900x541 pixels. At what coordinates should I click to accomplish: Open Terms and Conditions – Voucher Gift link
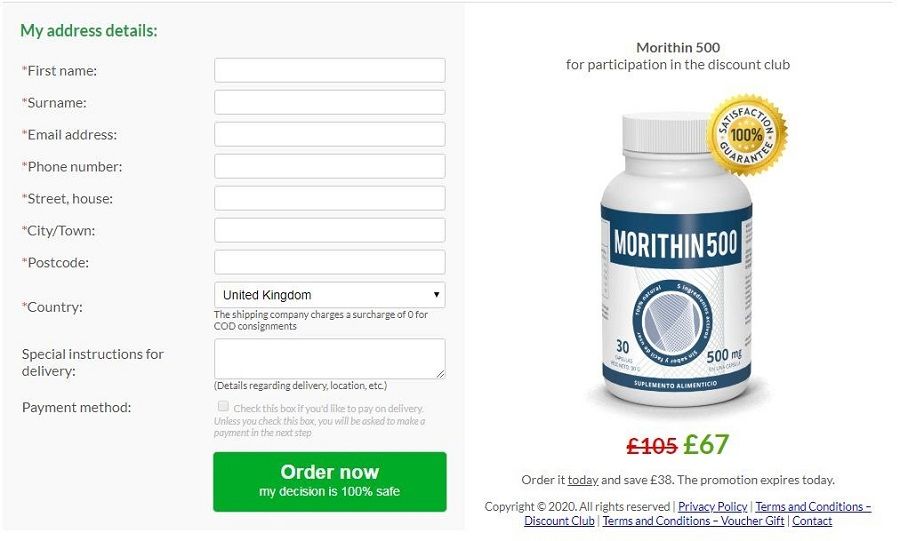pyautogui.click(x=693, y=521)
